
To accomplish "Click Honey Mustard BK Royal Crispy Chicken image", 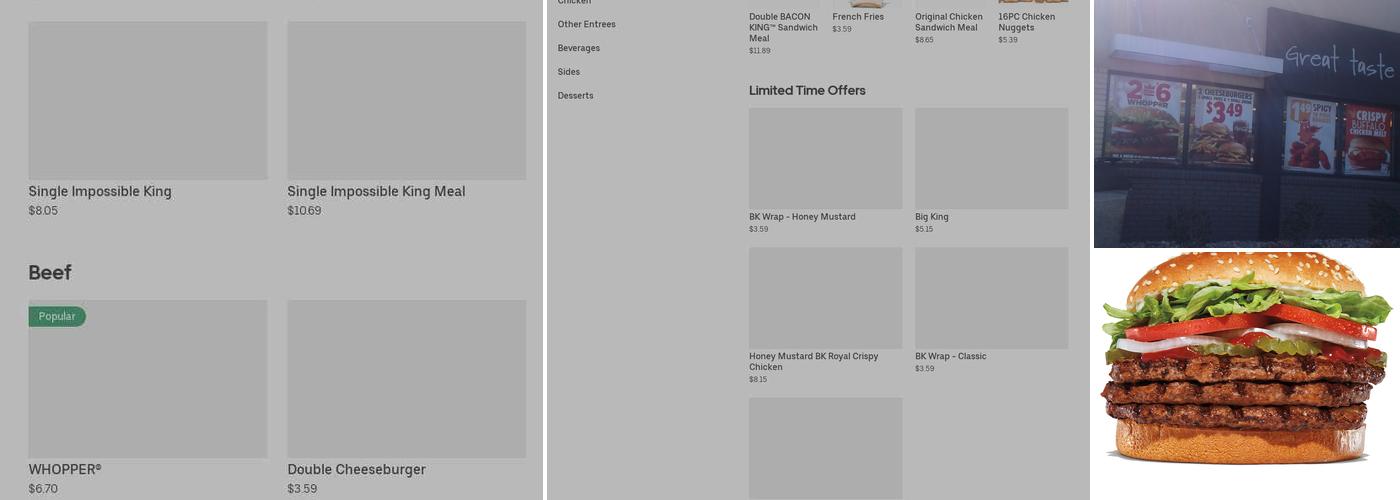I will coord(825,298).
